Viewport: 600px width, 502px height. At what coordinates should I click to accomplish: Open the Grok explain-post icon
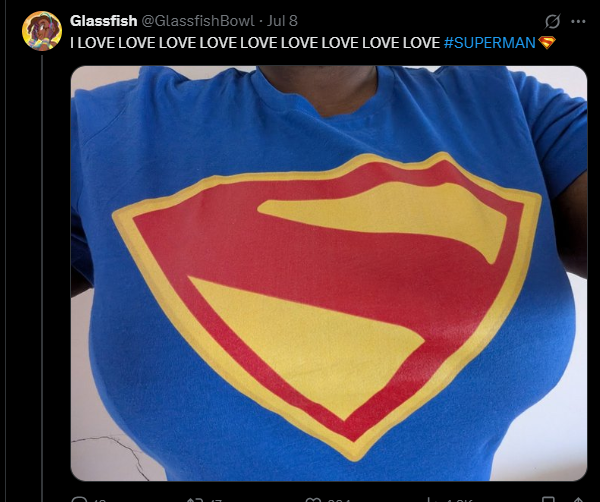point(552,21)
